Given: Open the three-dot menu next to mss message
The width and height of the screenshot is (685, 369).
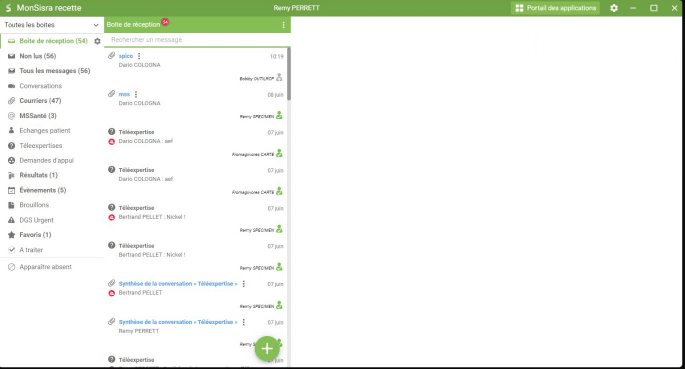Looking at the screenshot, I should coord(136,94).
